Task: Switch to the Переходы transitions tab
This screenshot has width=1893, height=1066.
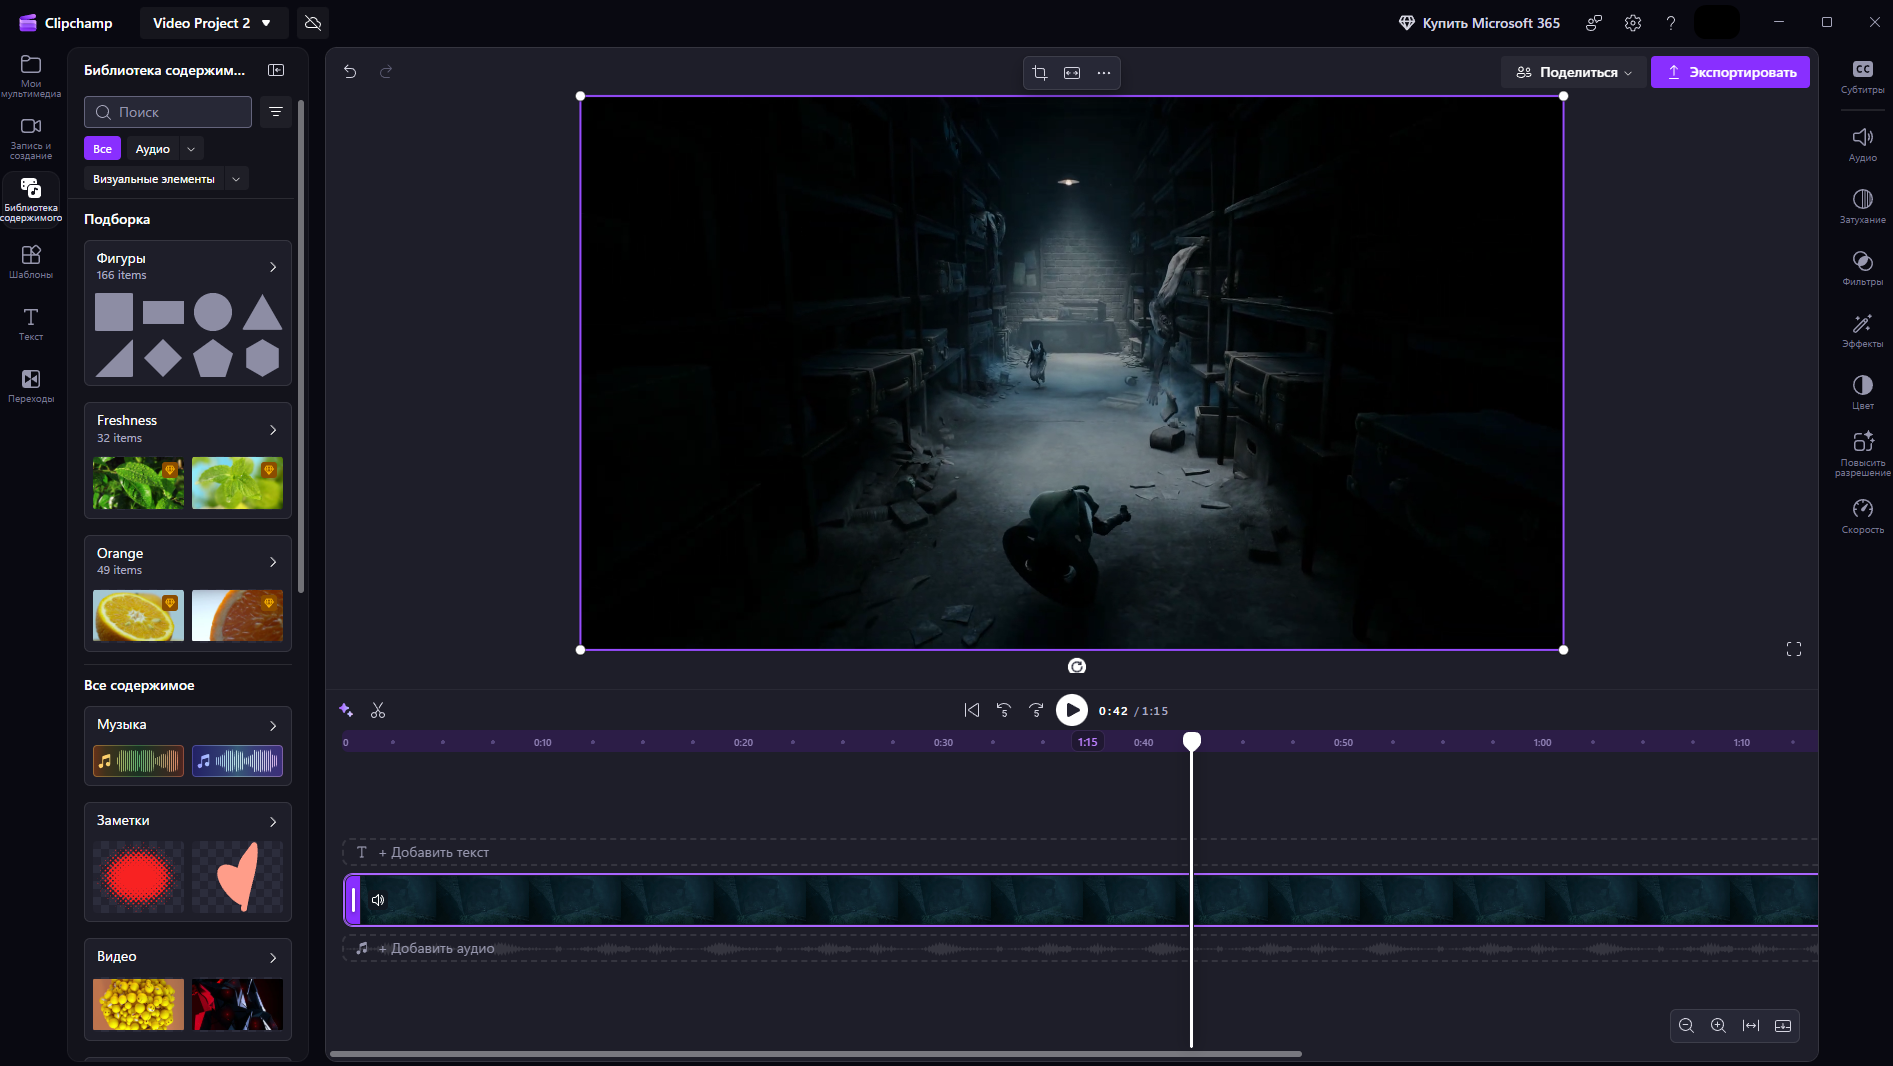Action: click(x=31, y=386)
